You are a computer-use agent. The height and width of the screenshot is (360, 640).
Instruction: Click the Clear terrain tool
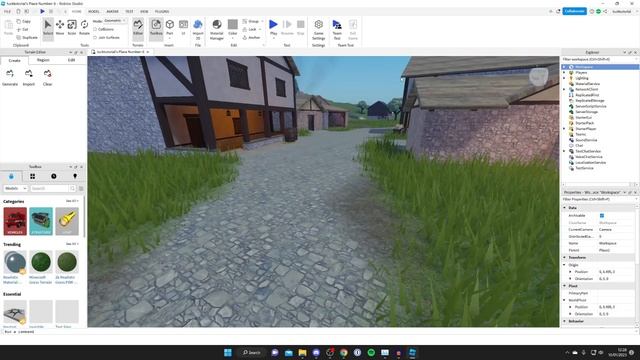click(x=47, y=77)
